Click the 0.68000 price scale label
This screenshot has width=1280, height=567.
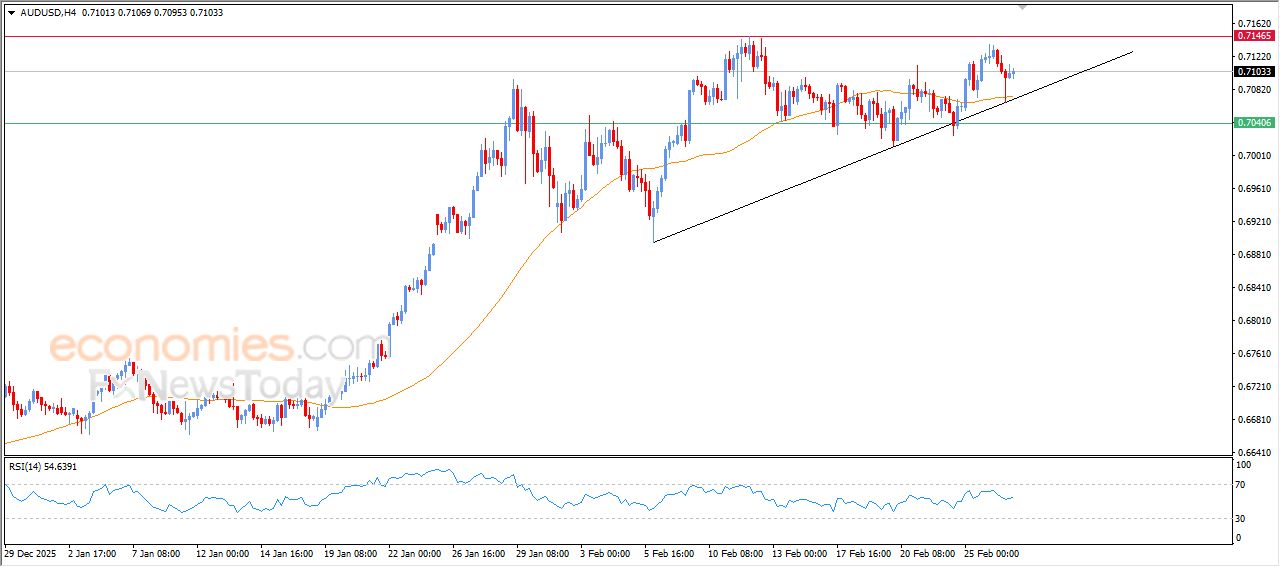point(1253,321)
